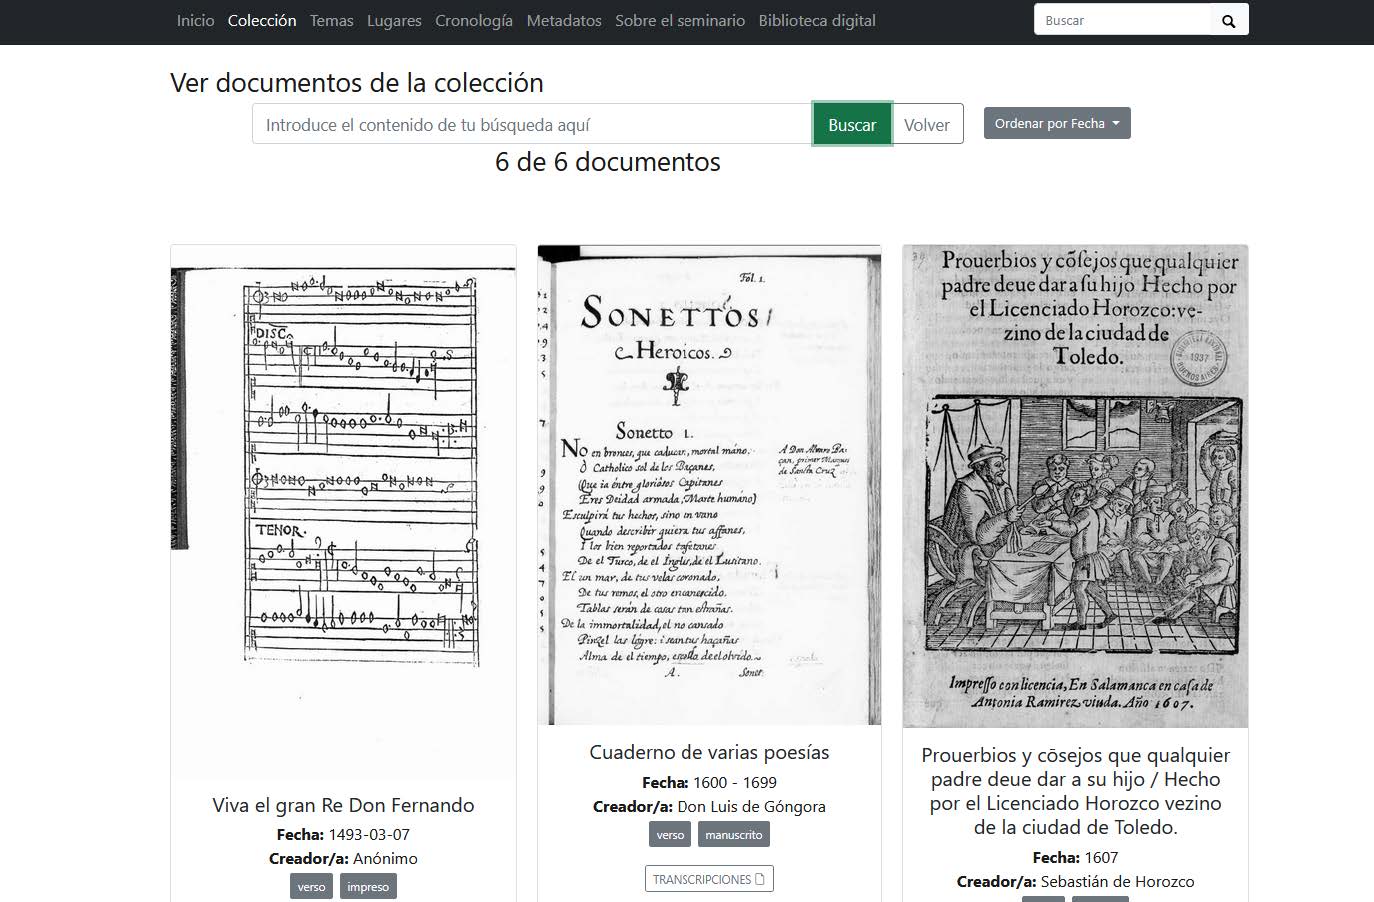Open the Ordenar por Fecha dropdown
Viewport: 1374px width, 902px height.
[x=1056, y=123]
